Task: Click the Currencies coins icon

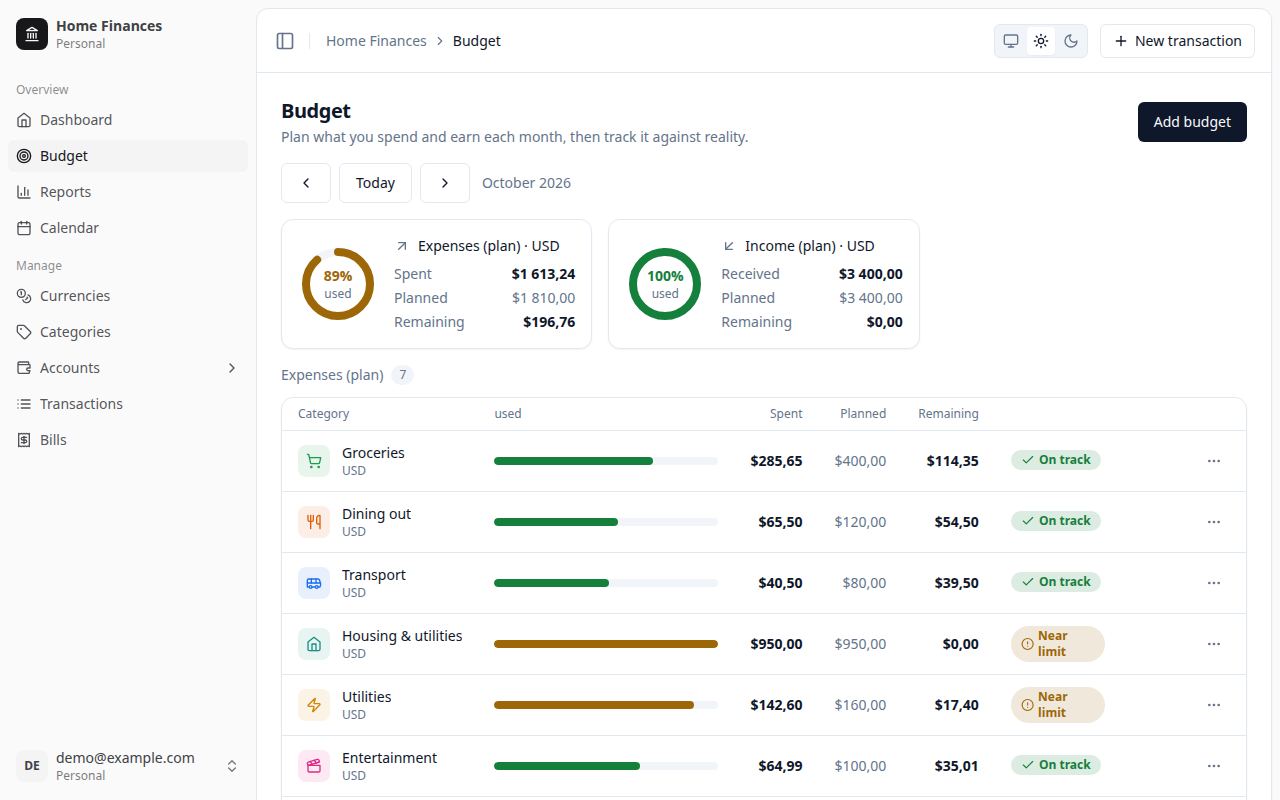Action: click(24, 296)
